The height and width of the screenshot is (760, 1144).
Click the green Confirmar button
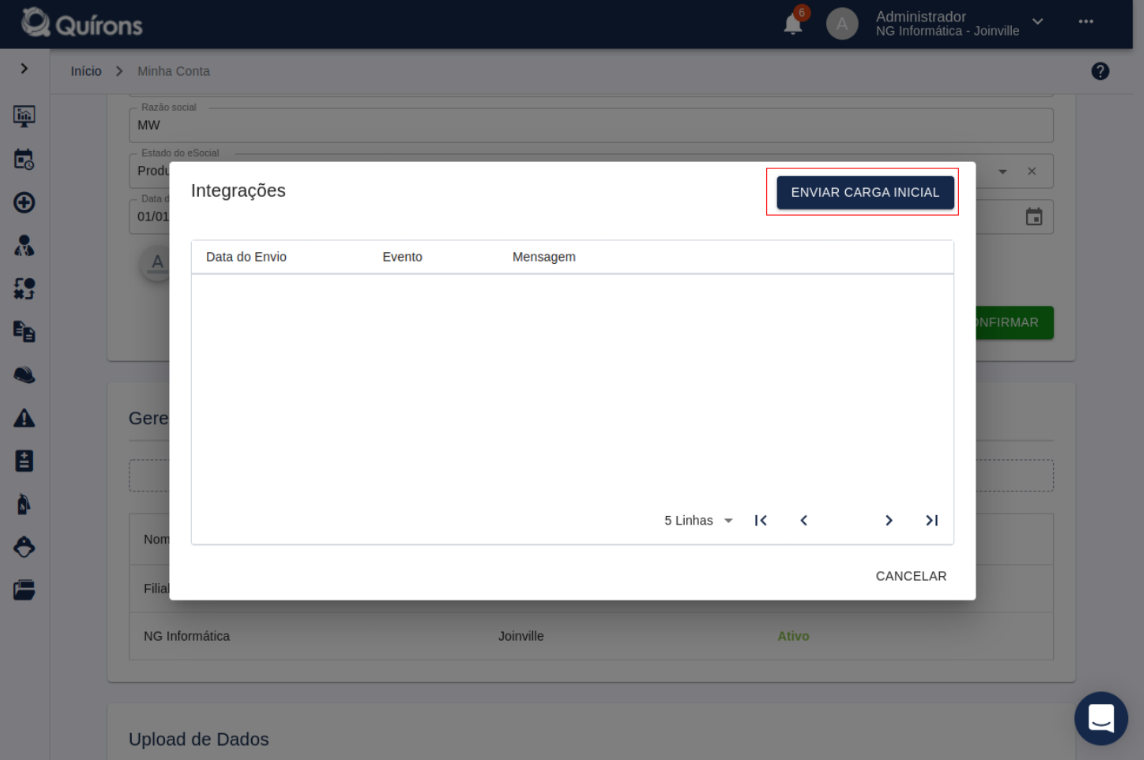tap(1015, 322)
